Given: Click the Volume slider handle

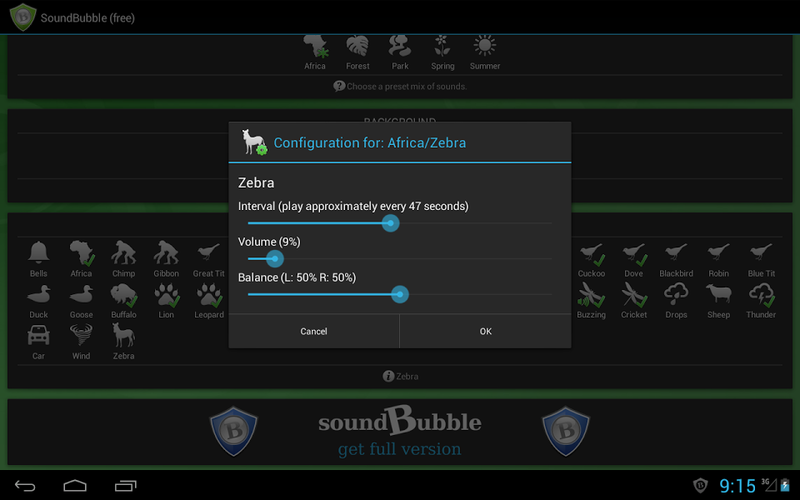Looking at the screenshot, I should point(275,259).
